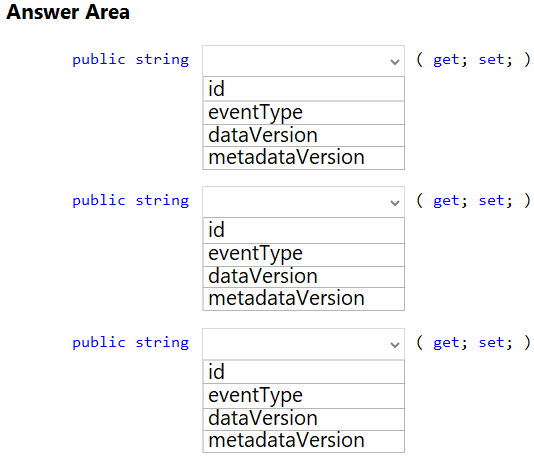Viewport: 534px width, 456px height.
Task: Pick 'dataVersion' in the second dropdown list
Action: (303, 277)
